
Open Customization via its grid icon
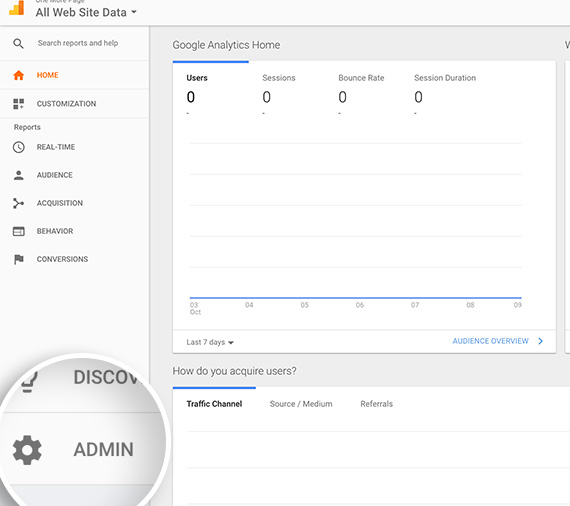tap(19, 104)
